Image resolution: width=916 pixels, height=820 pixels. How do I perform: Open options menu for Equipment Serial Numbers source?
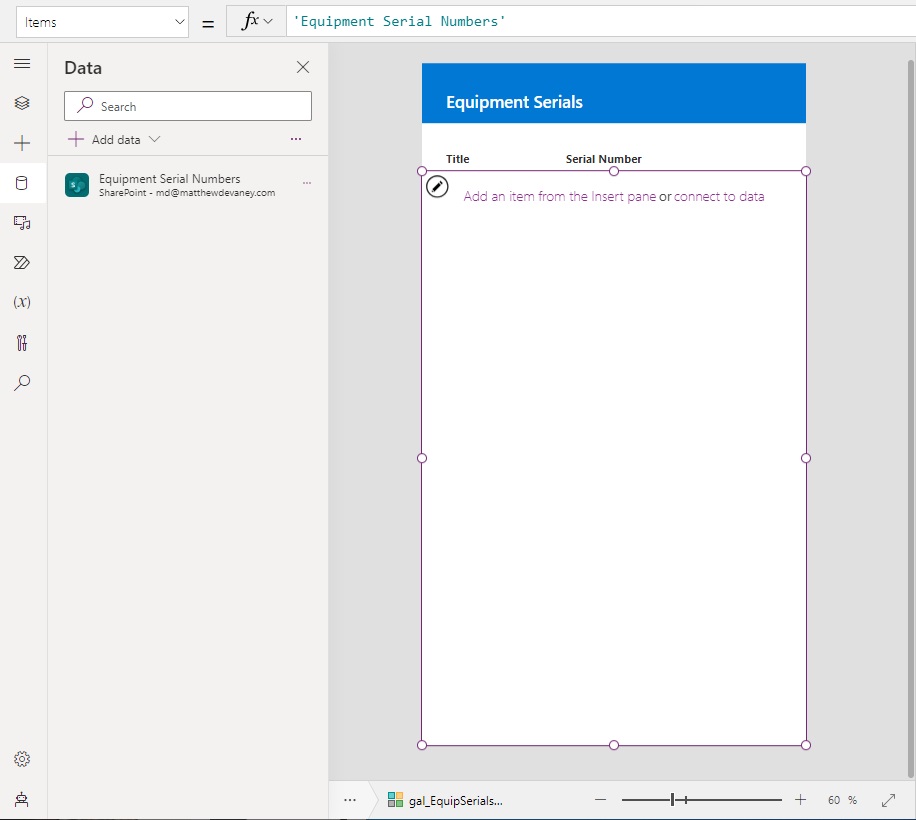coord(307,183)
